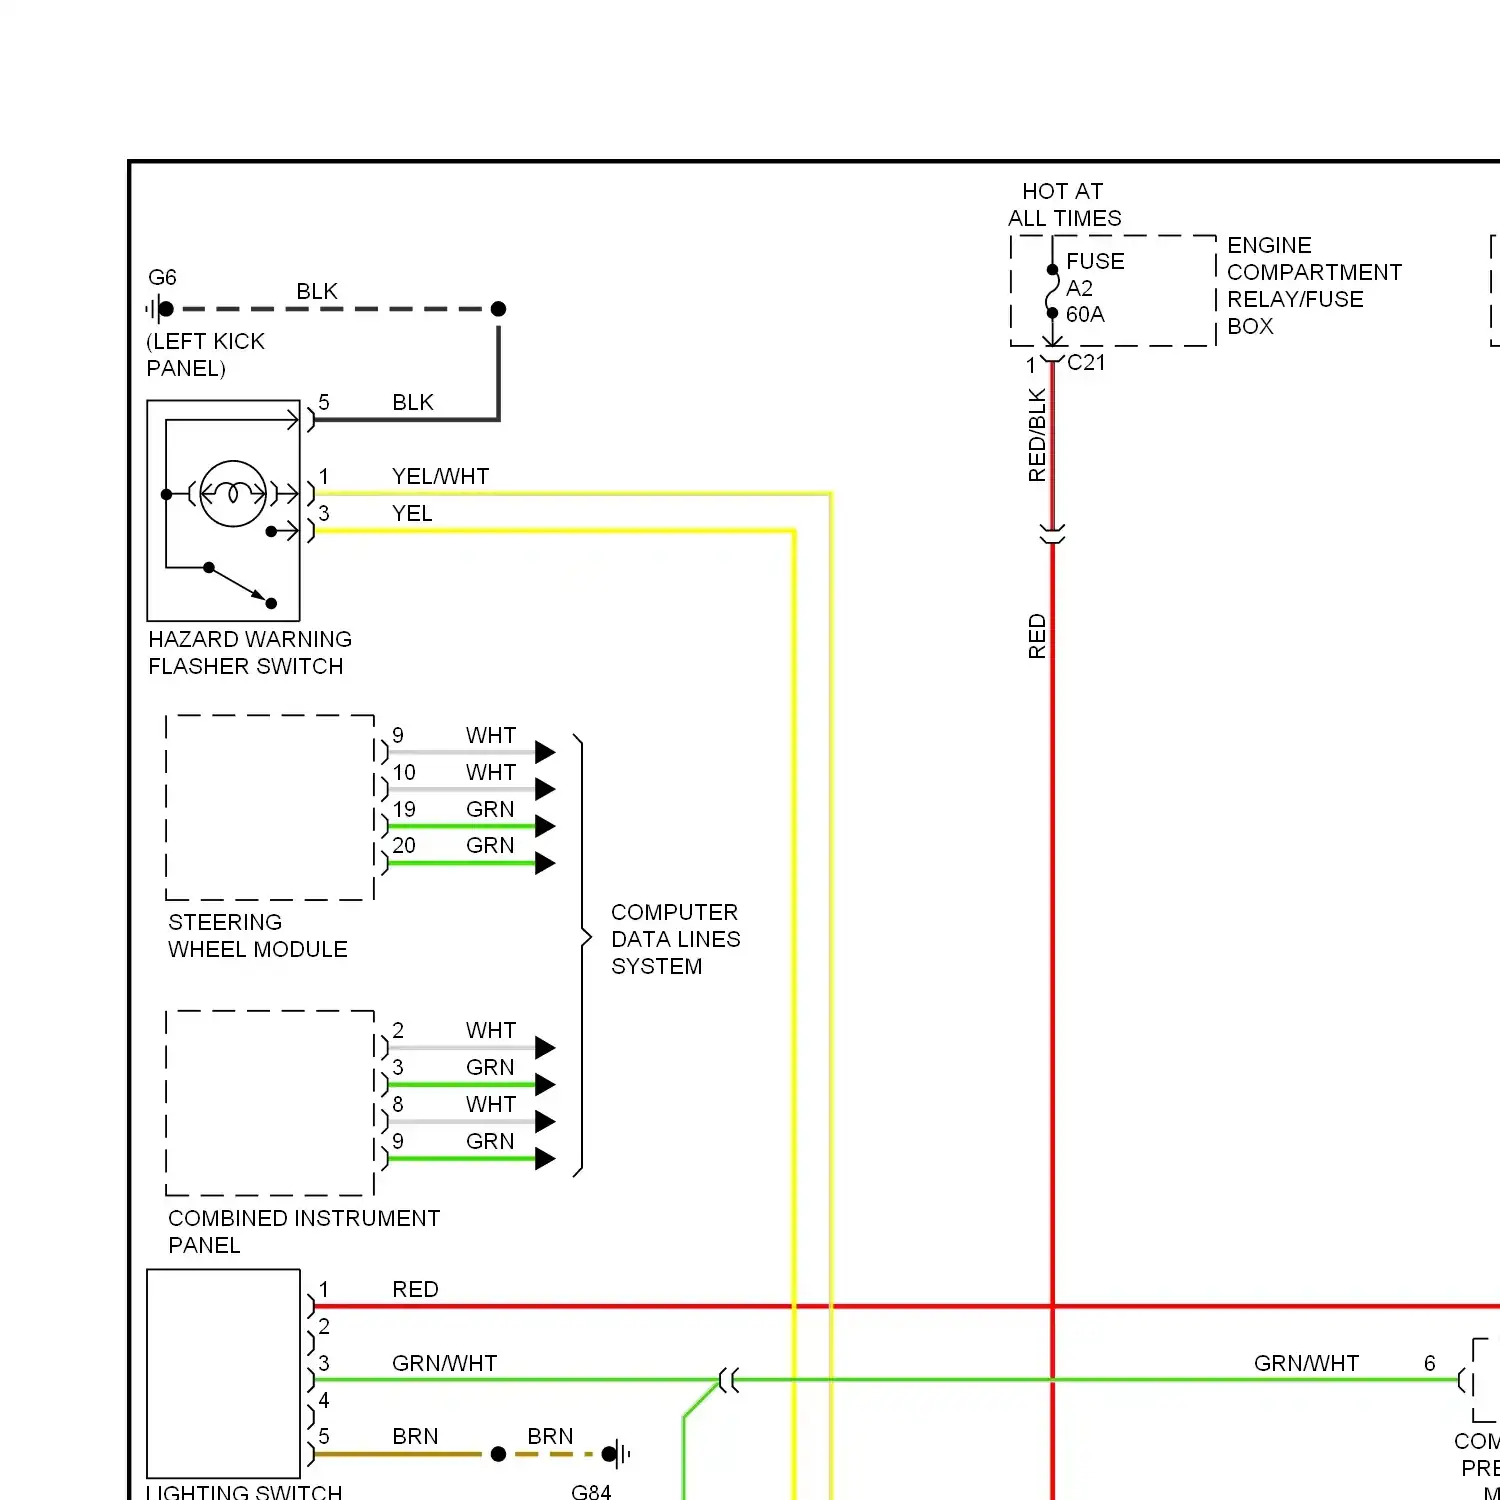1500x1500 pixels.
Task: Select the YEL wire label on pin 3
Action: tap(412, 513)
